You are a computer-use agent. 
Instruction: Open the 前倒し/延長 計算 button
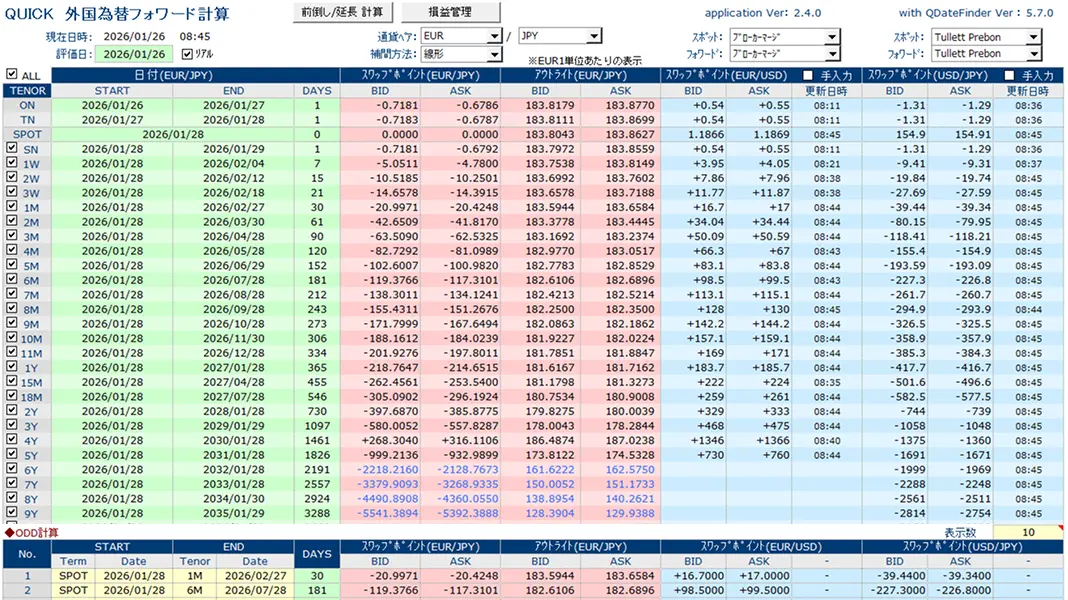click(x=343, y=12)
